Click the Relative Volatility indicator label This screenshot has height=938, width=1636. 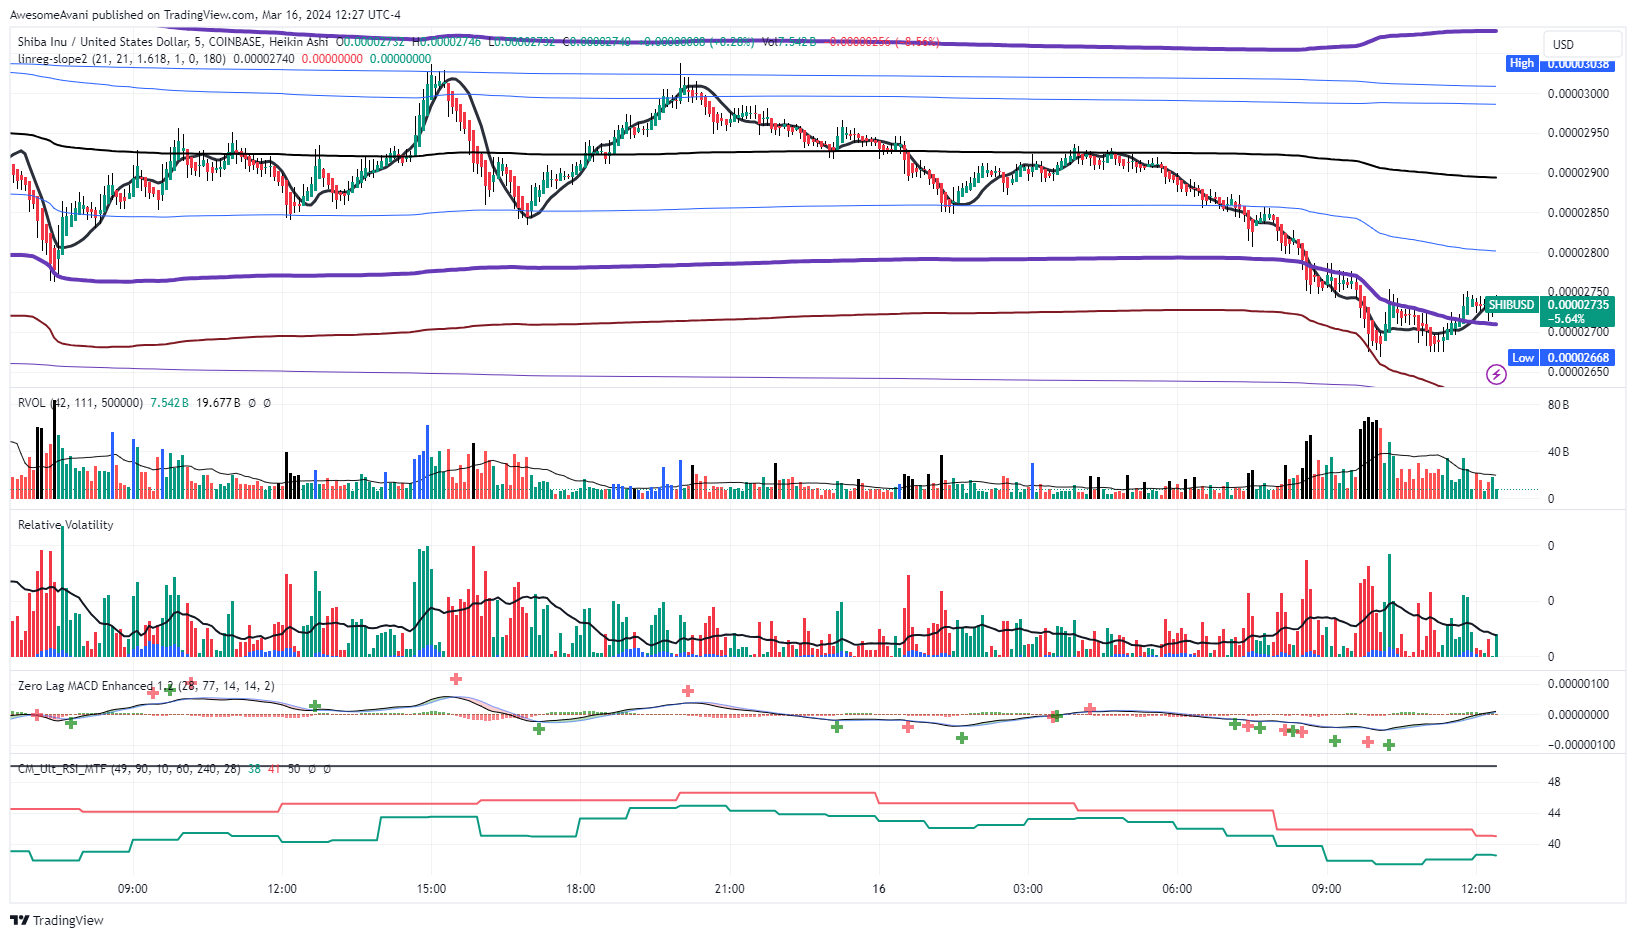pos(65,525)
